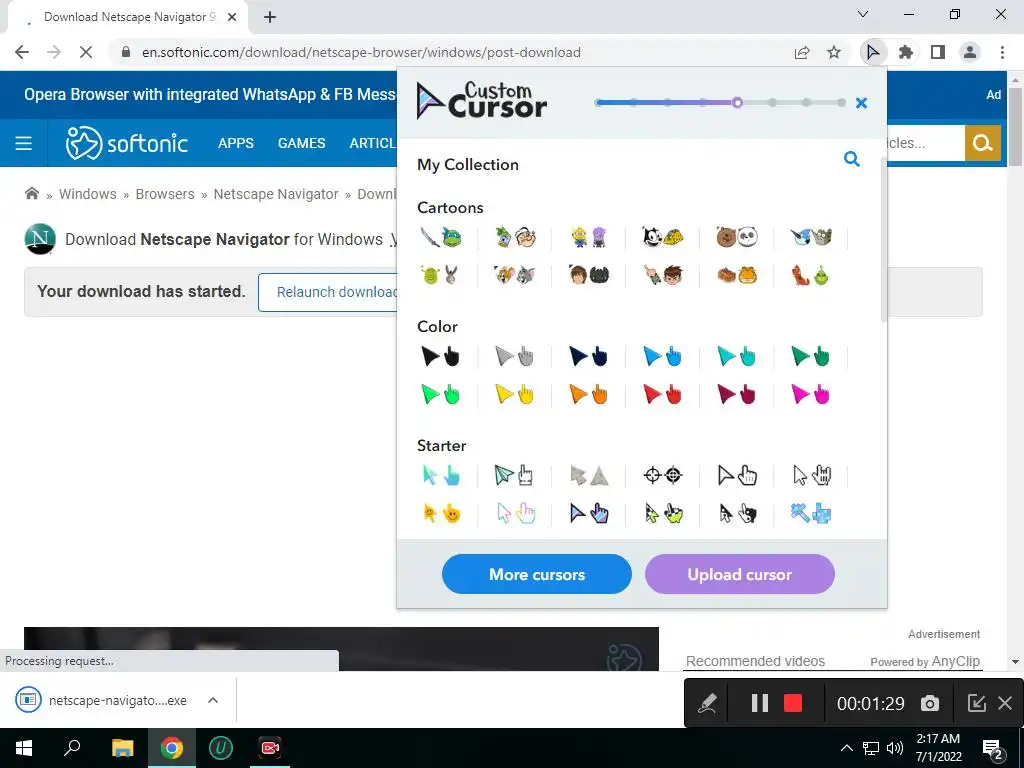The image size is (1024, 768).
Task: Open search in Custom Cursor popup
Action: point(852,159)
